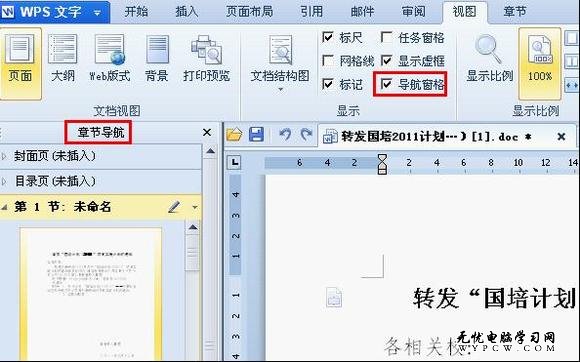Click the thumbnail list scroll up arrow
Image resolution: width=580 pixels, height=362 pixels.
[193, 227]
